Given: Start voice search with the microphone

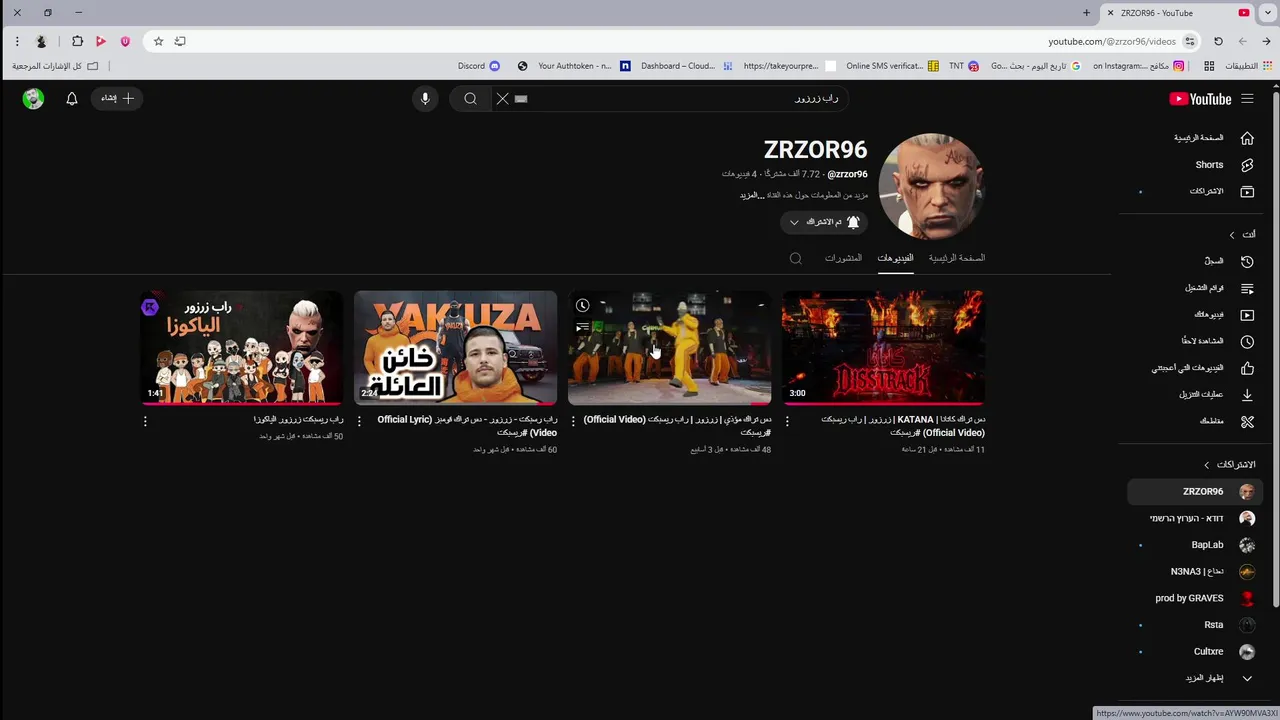Looking at the screenshot, I should click(425, 98).
